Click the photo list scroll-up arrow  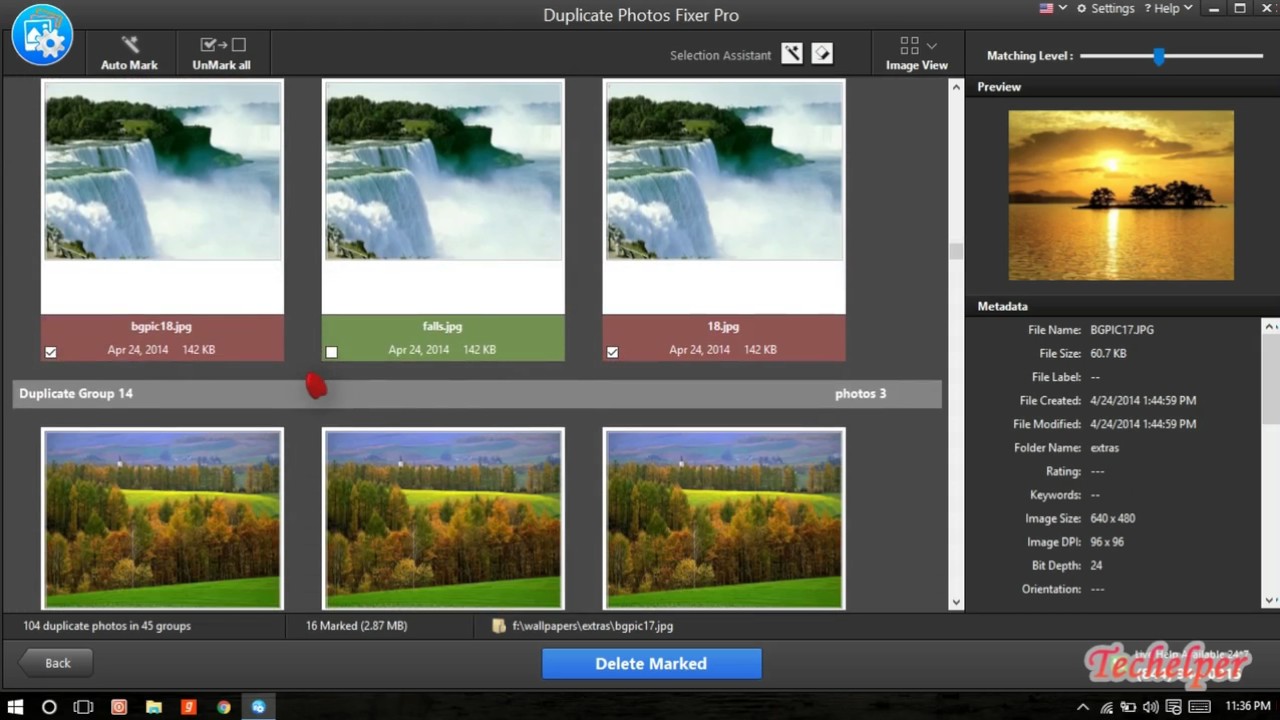point(956,88)
